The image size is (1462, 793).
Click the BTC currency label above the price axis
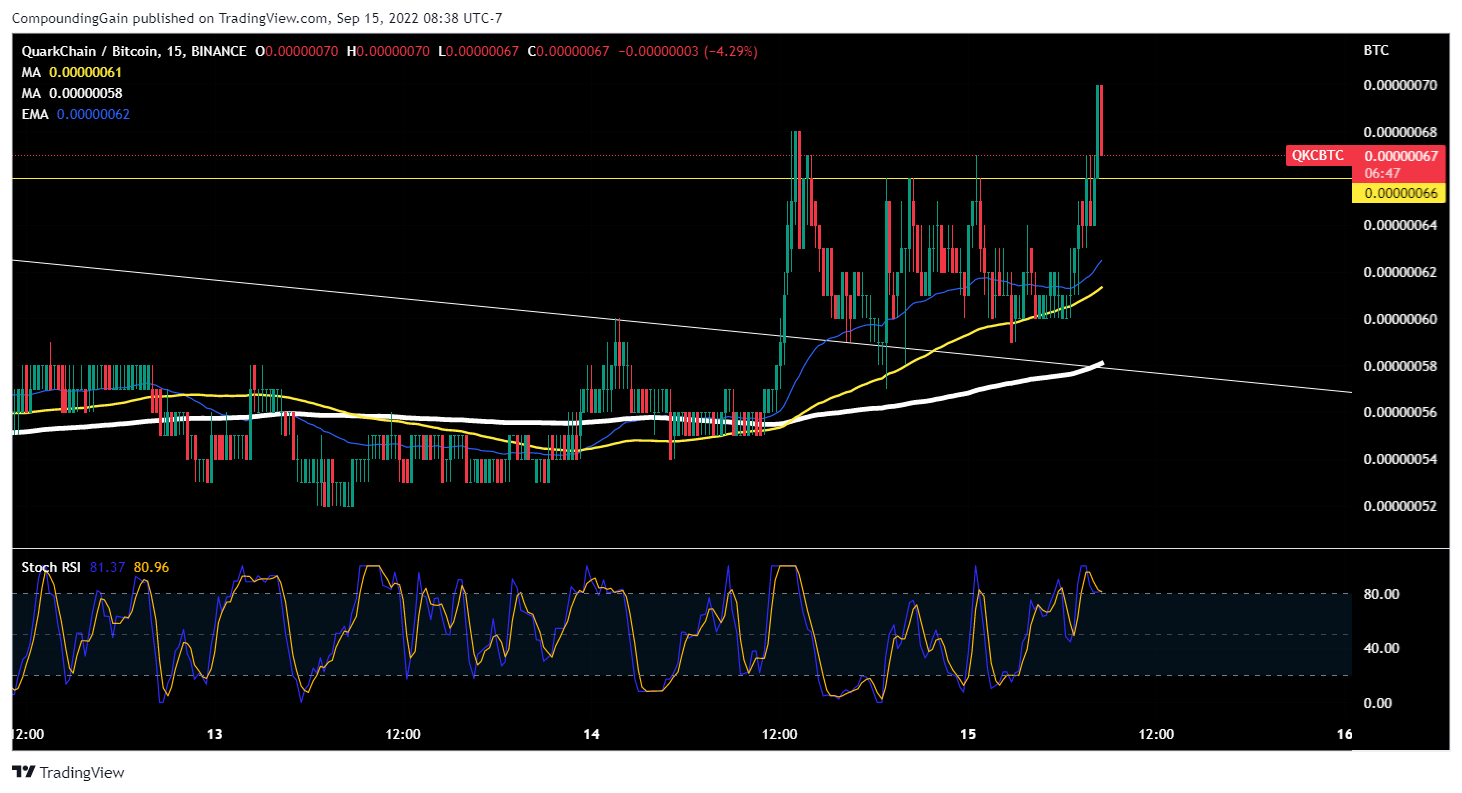click(x=1376, y=50)
